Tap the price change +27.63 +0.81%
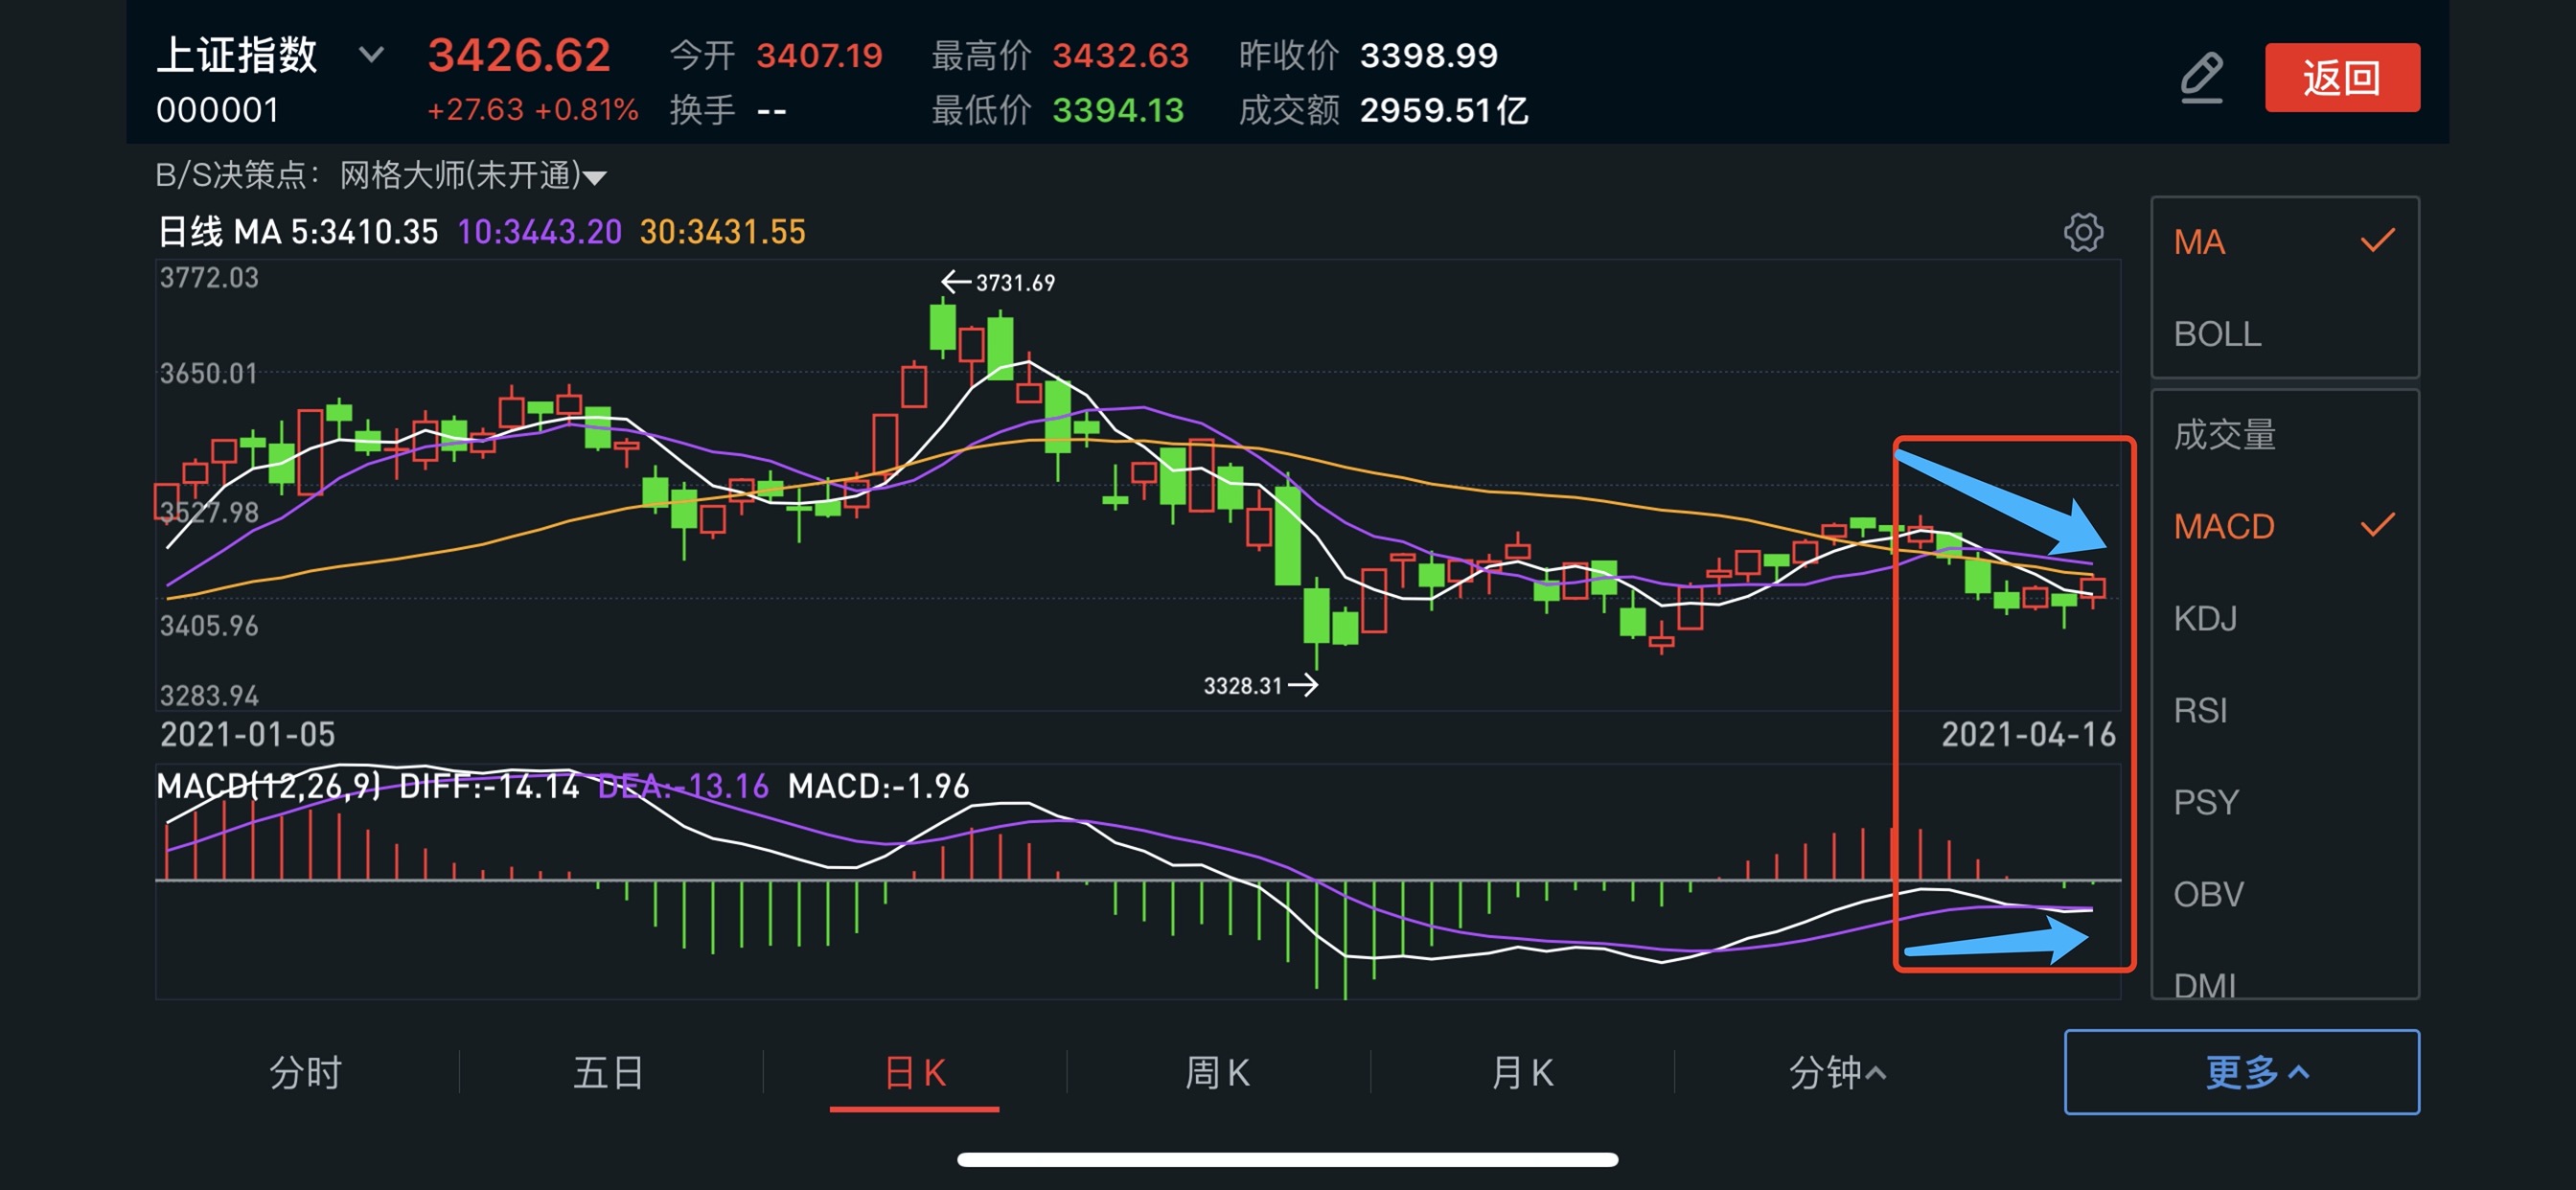The height and width of the screenshot is (1190, 2576). click(x=532, y=110)
